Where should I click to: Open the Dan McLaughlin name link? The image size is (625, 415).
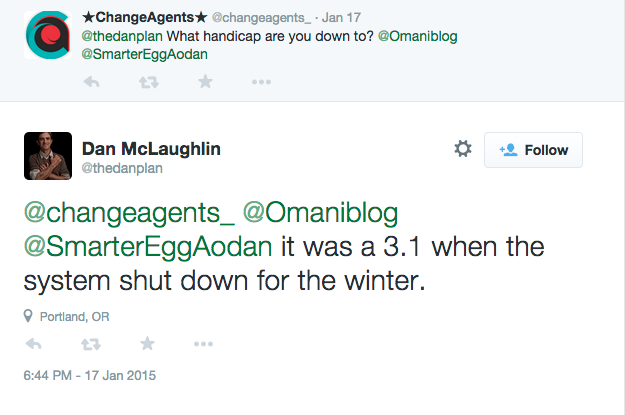(x=150, y=148)
